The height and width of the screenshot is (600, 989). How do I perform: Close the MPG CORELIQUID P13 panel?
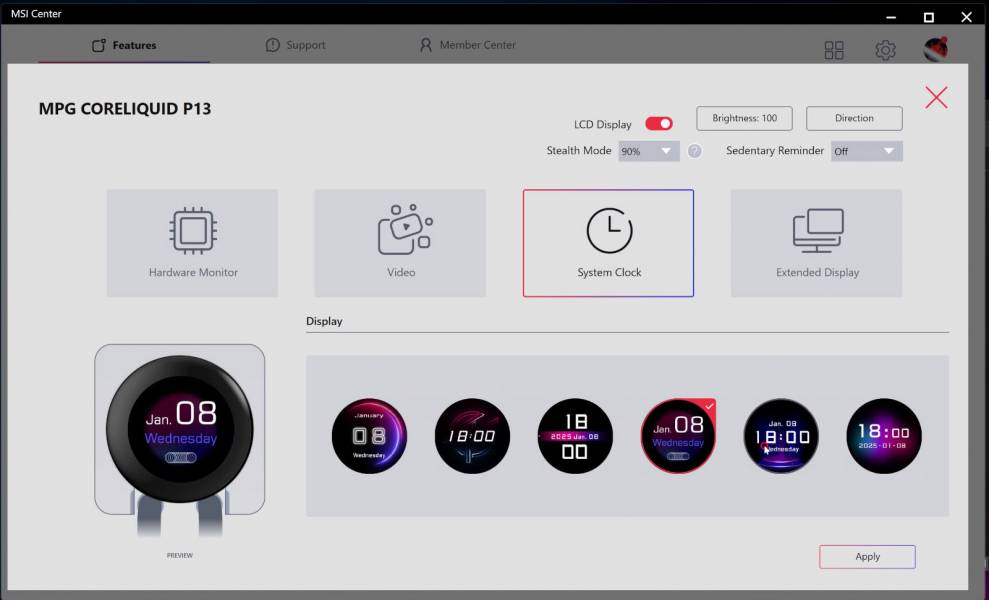pos(936,97)
